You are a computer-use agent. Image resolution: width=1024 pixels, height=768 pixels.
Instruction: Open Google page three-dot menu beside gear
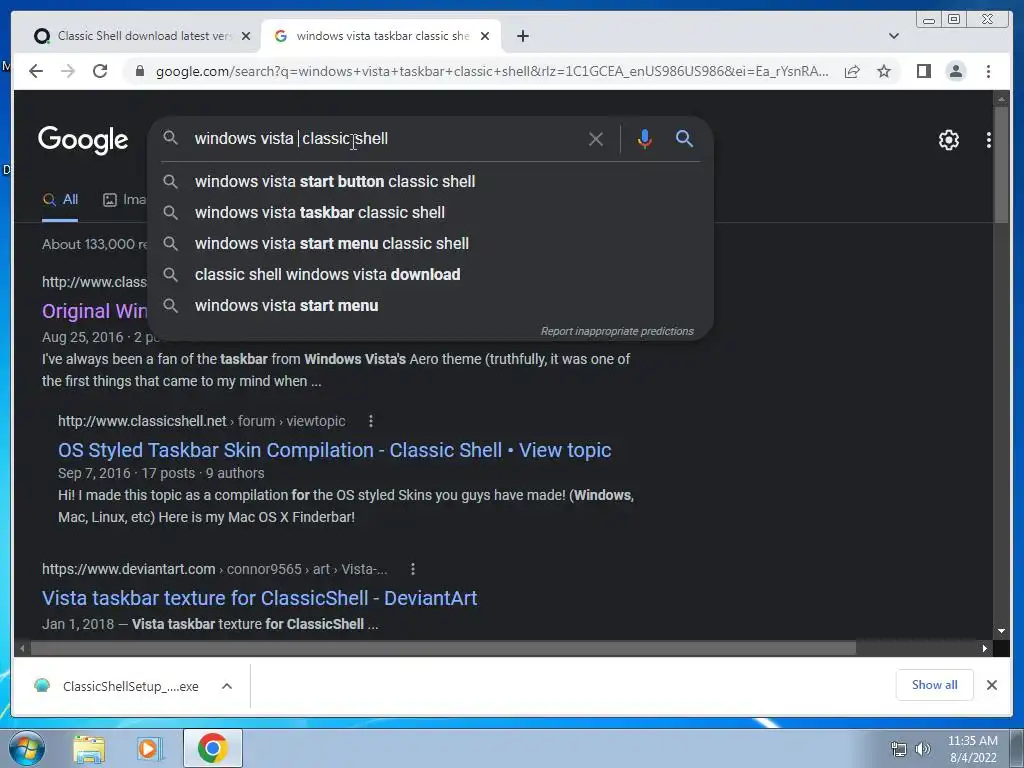pos(989,140)
